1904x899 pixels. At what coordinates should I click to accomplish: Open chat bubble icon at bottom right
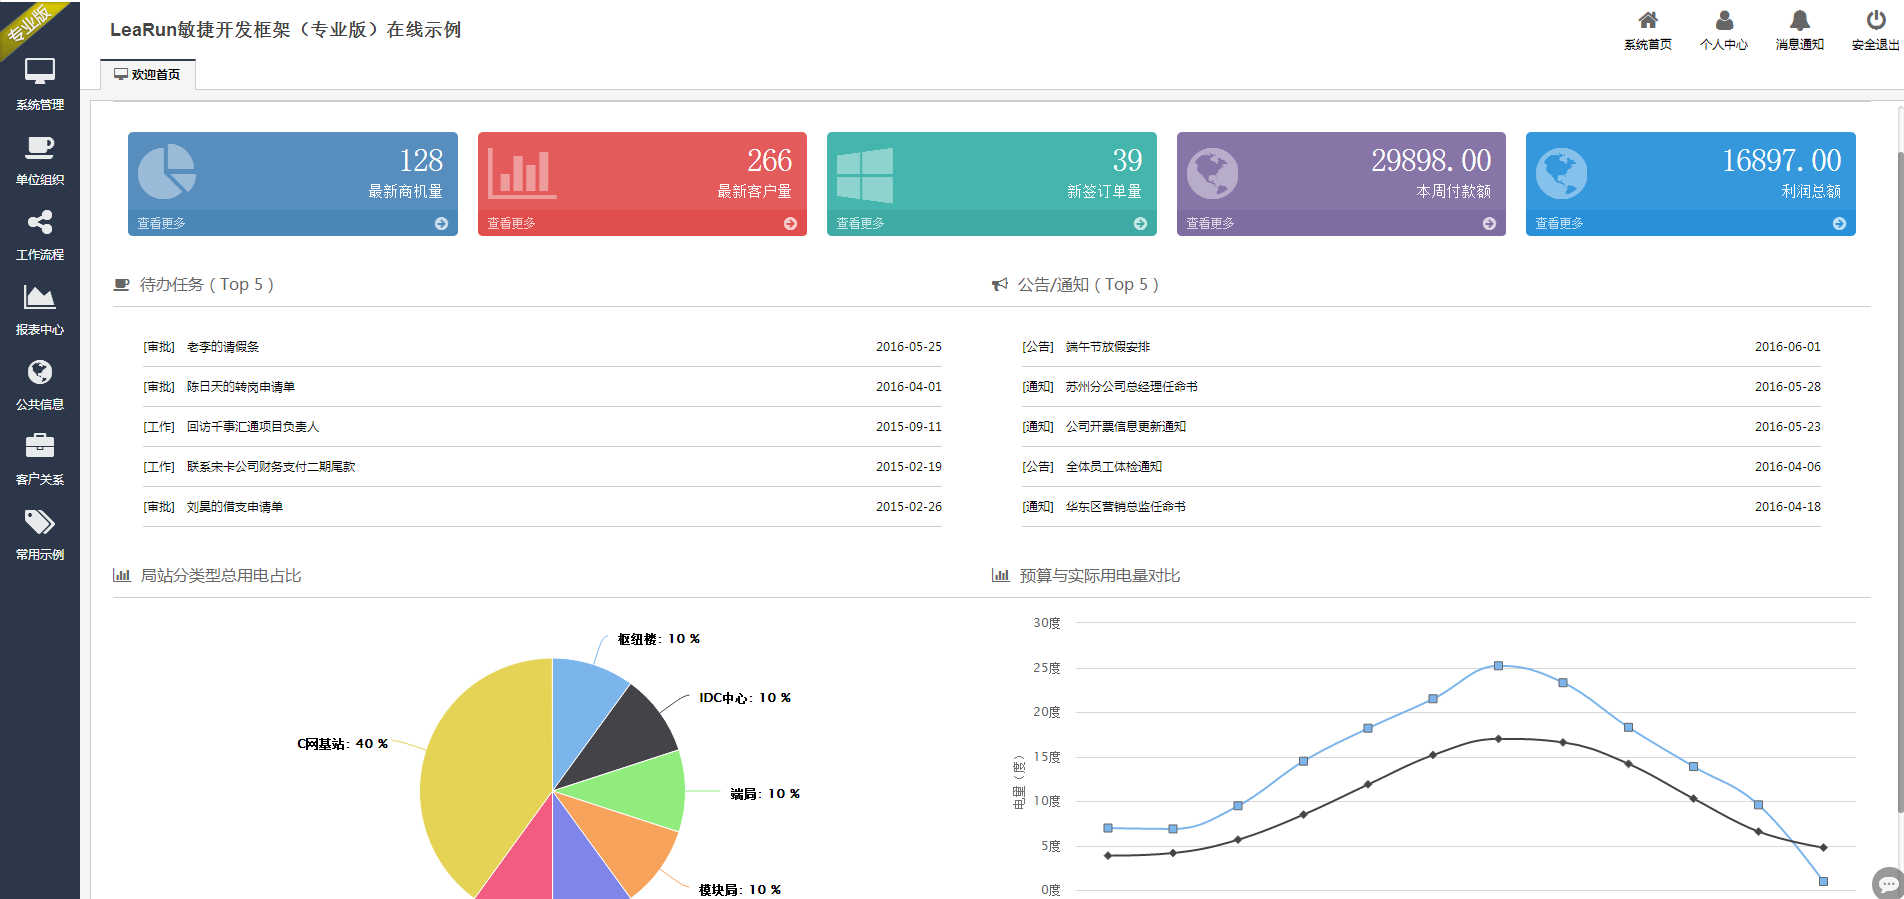1887,883
